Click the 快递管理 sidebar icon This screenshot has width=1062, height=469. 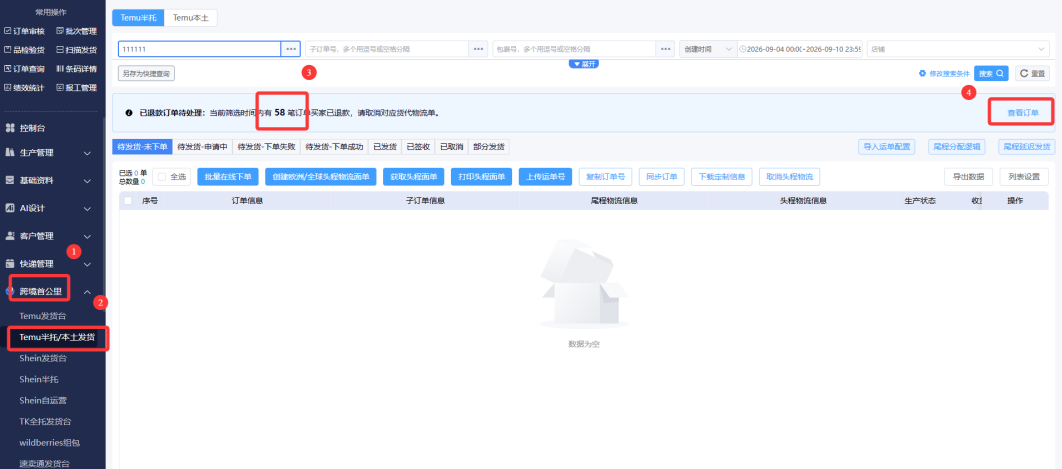coord(10,264)
